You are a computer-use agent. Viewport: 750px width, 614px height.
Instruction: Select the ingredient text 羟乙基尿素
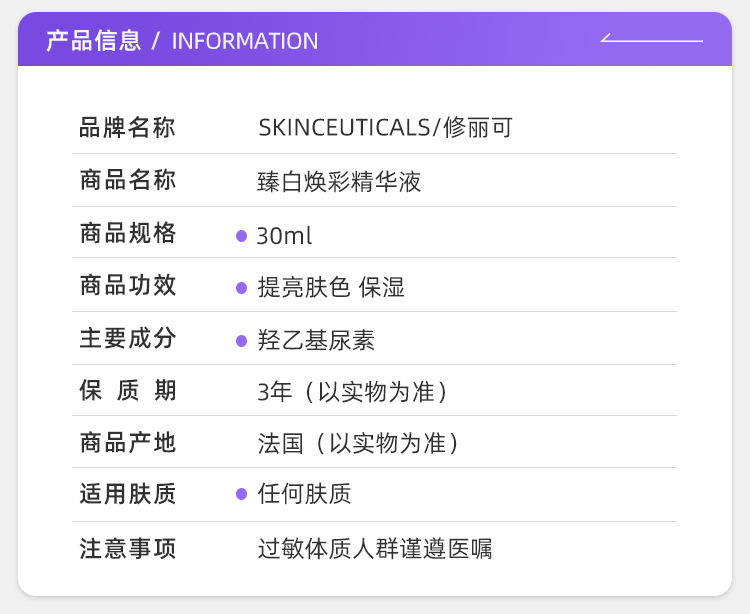click(316, 341)
